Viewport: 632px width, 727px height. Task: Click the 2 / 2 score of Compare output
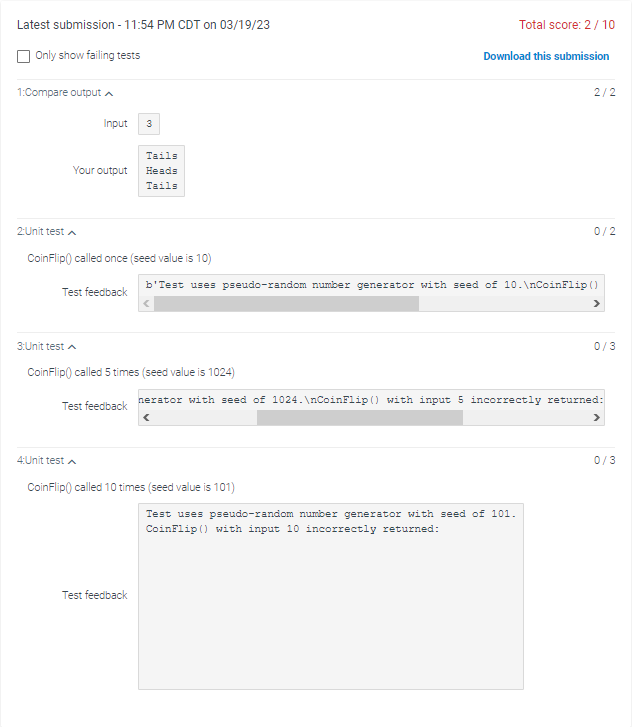(605, 92)
